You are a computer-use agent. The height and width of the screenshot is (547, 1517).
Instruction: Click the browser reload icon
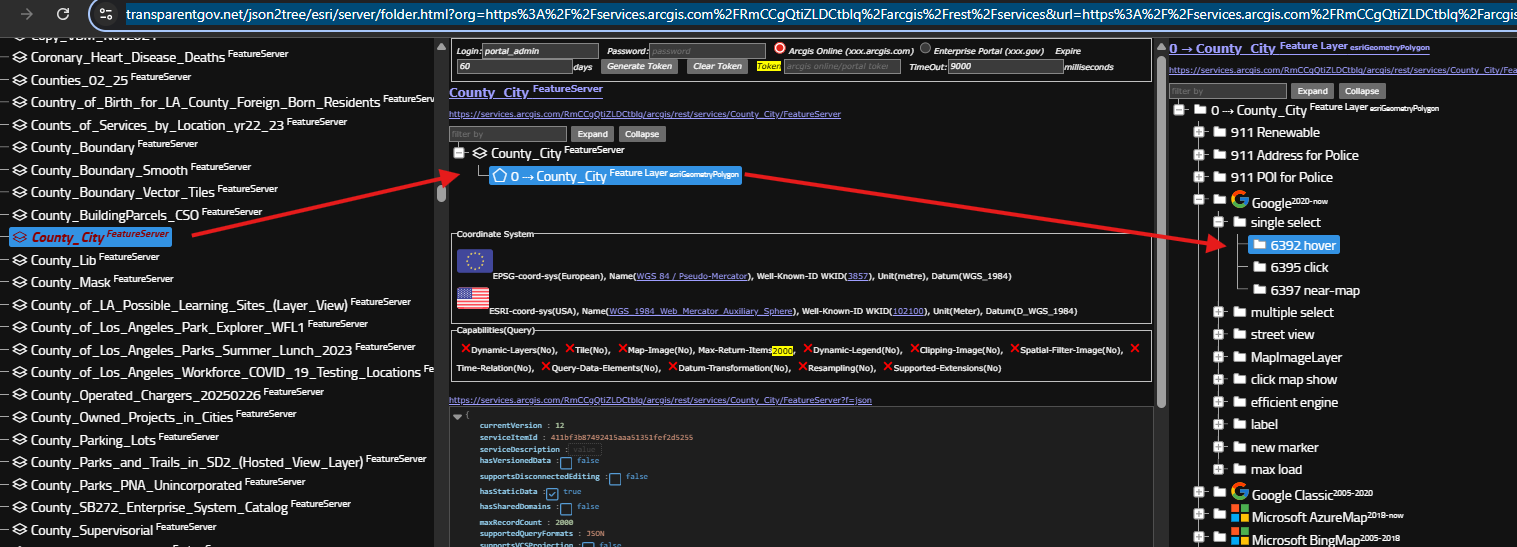click(x=63, y=14)
